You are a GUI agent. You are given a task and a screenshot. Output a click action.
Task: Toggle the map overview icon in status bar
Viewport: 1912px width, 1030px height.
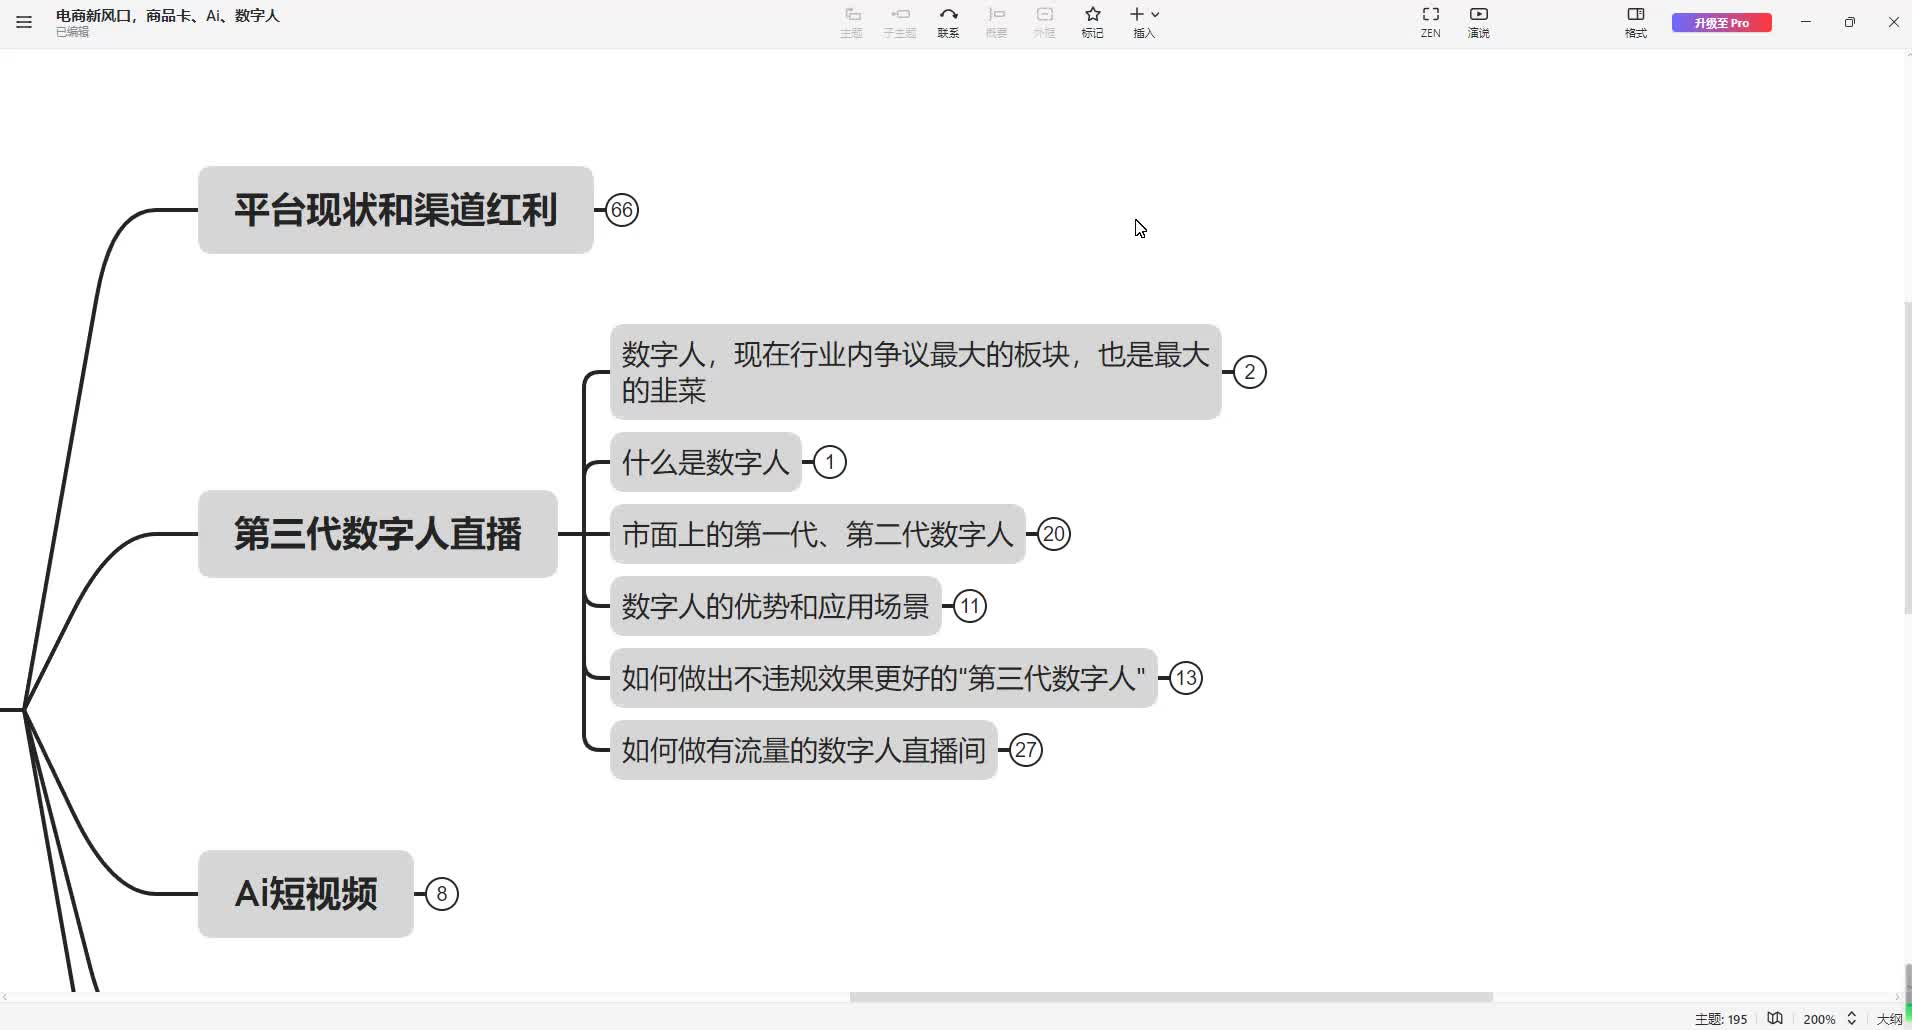pyautogui.click(x=1775, y=1019)
